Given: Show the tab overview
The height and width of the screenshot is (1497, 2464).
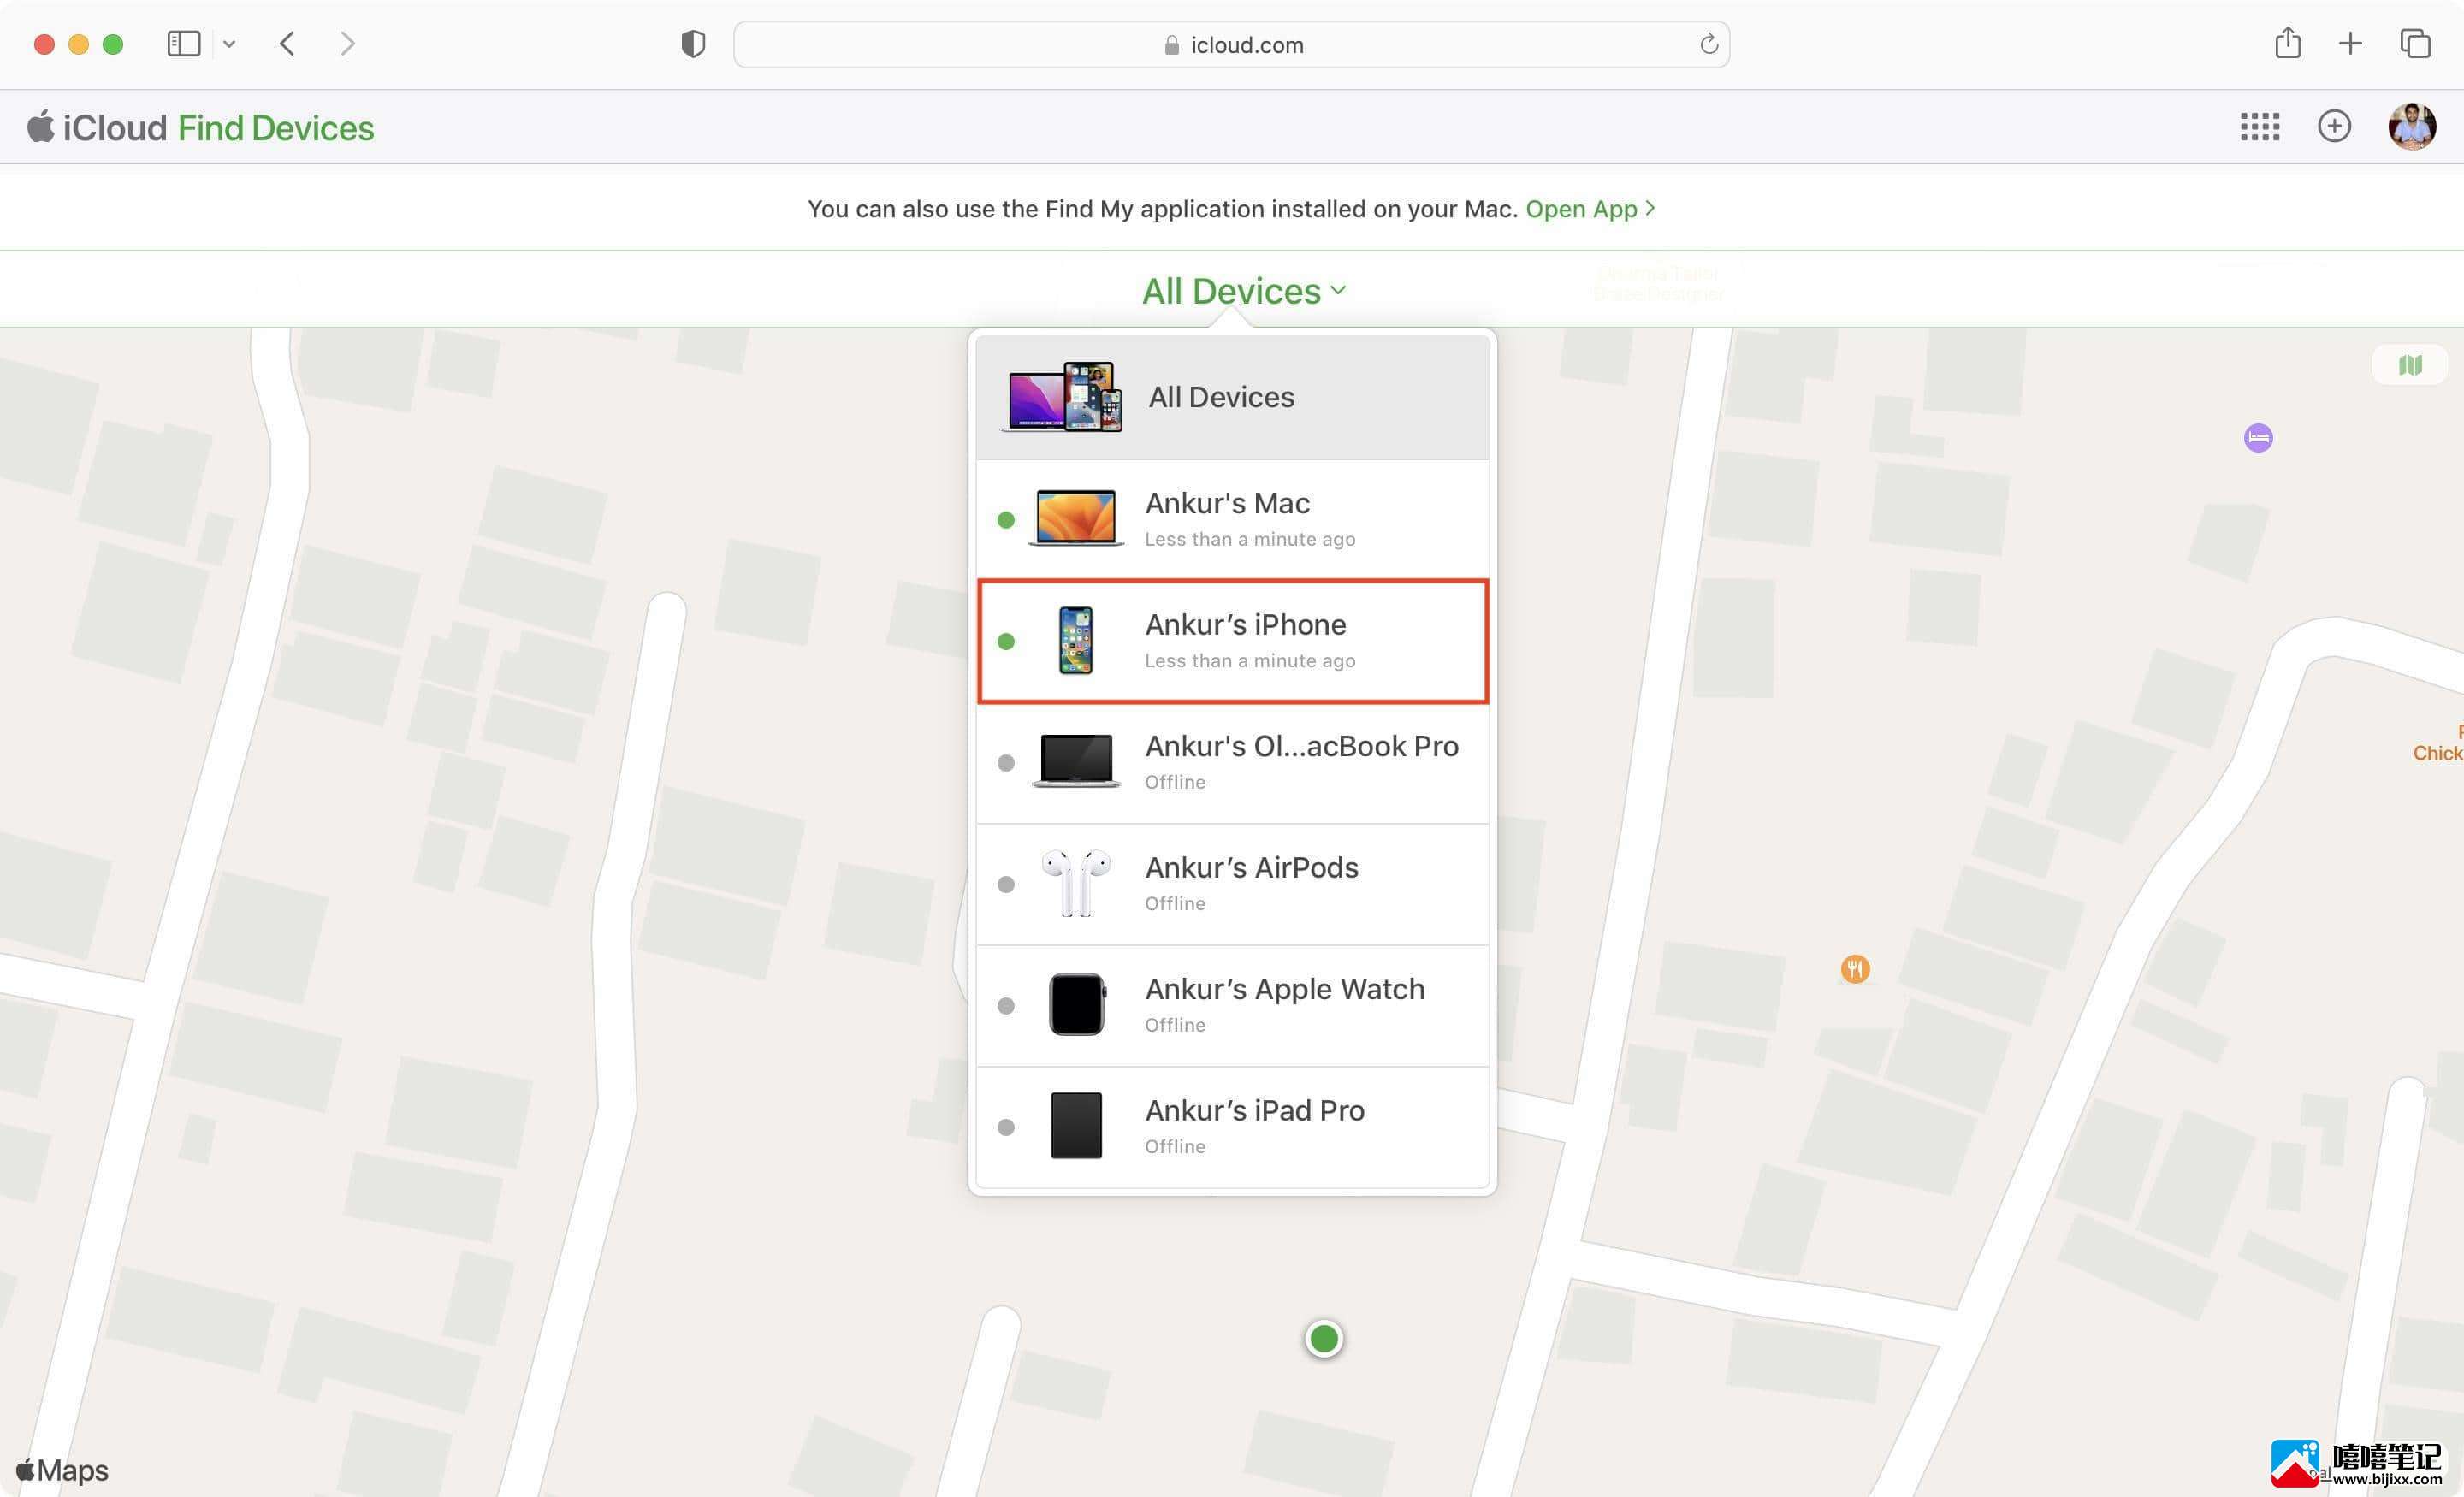Looking at the screenshot, I should pyautogui.click(x=2415, y=44).
